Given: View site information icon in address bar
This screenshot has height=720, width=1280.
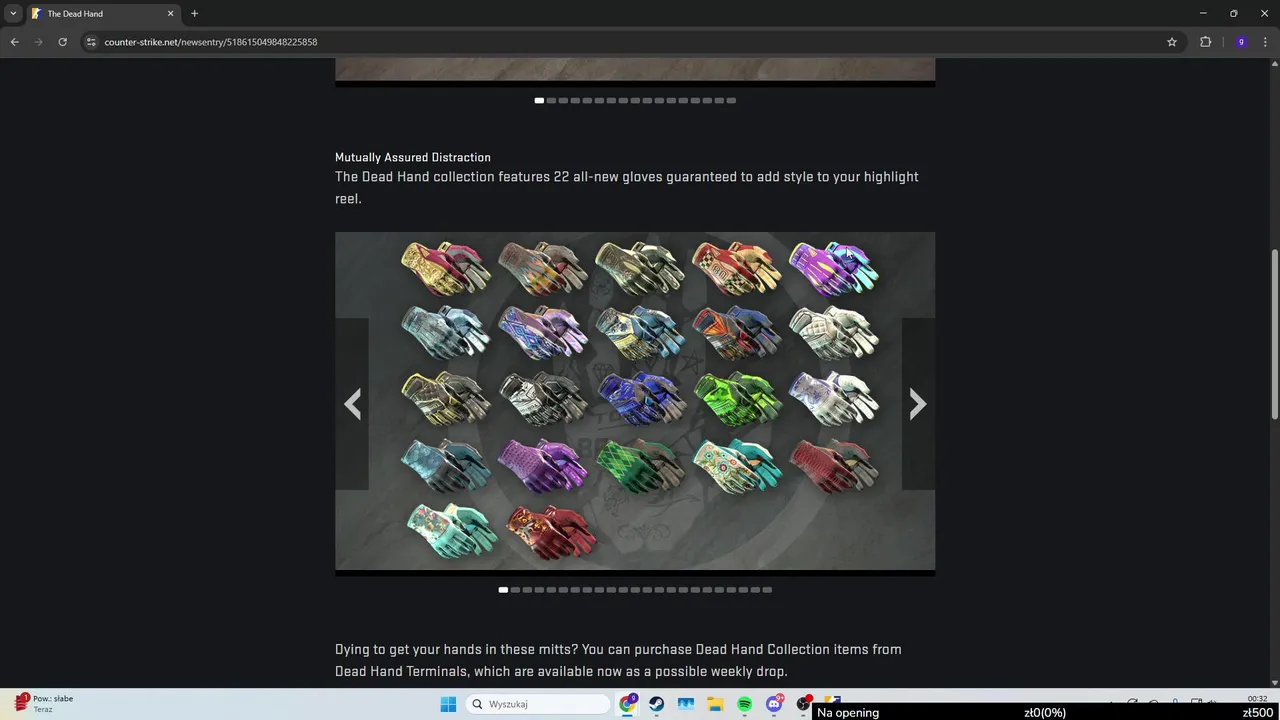Looking at the screenshot, I should pyautogui.click(x=91, y=42).
